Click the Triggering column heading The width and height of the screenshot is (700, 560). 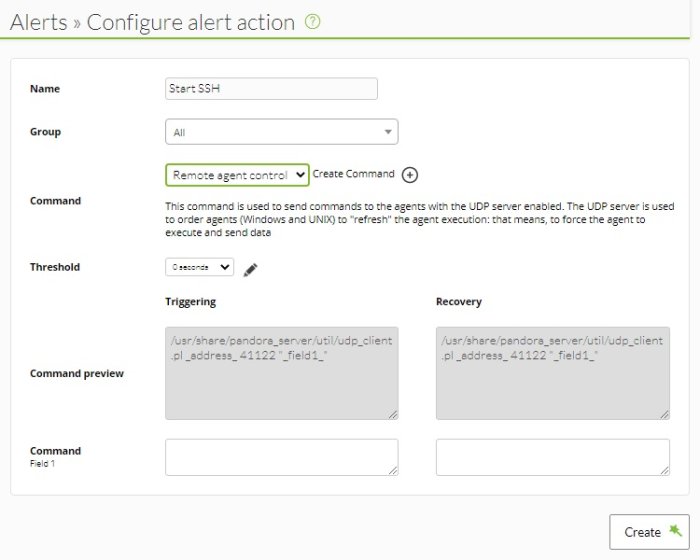(x=191, y=302)
